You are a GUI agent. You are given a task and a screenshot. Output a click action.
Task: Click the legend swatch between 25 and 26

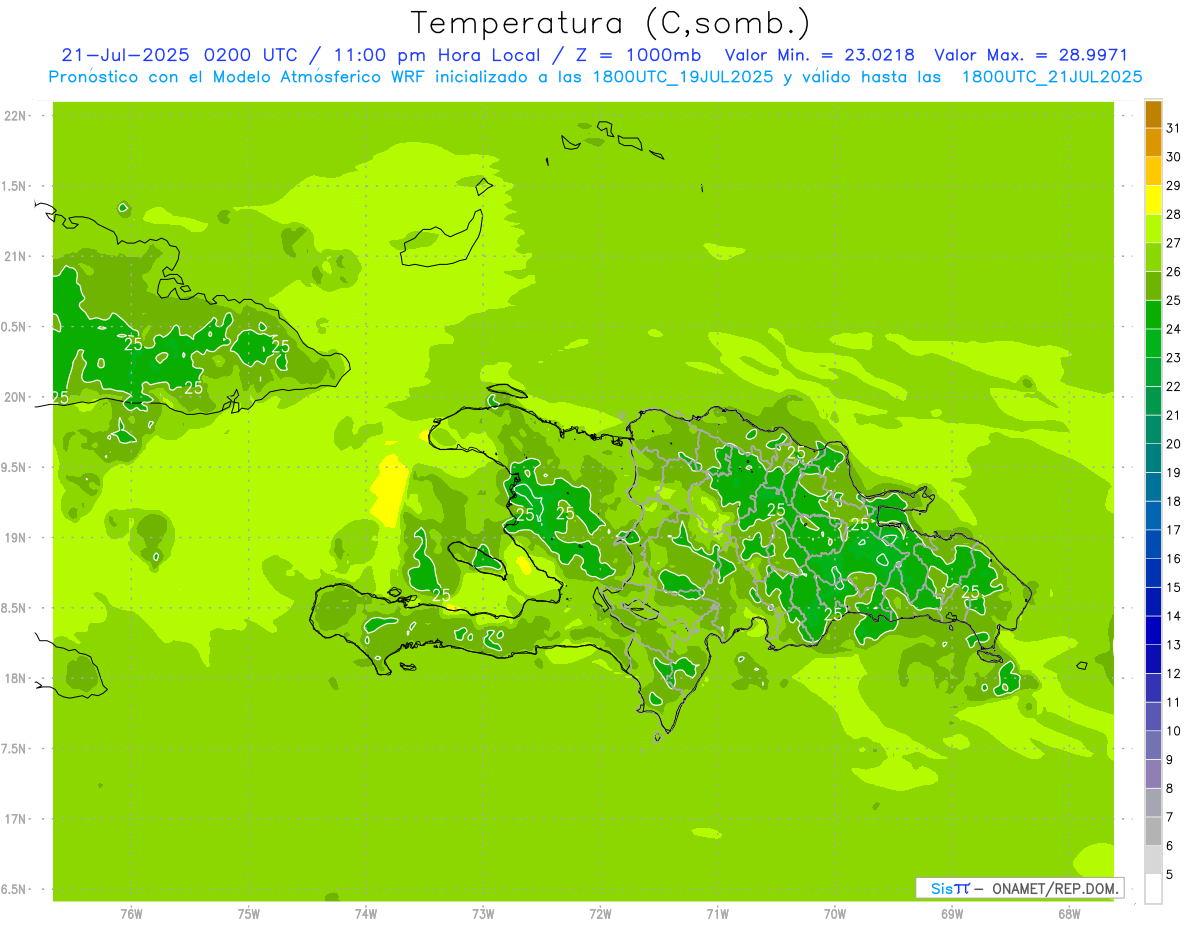click(x=1153, y=286)
